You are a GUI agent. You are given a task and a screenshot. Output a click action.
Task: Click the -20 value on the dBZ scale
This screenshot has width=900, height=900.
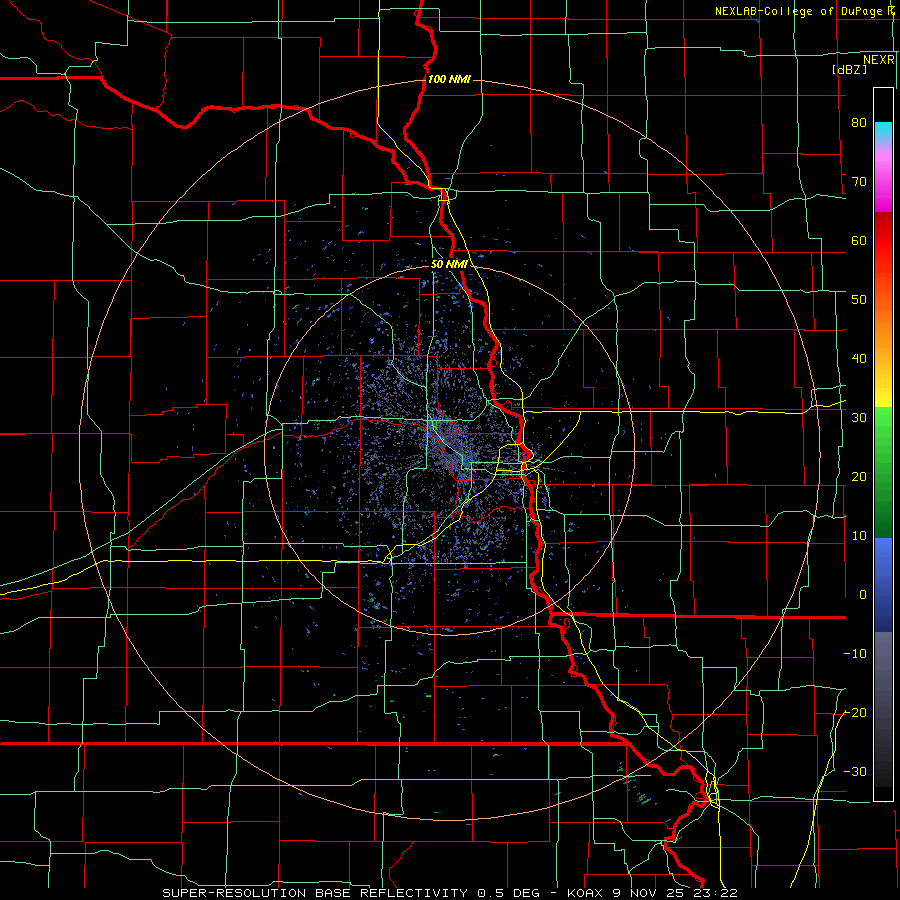855,712
